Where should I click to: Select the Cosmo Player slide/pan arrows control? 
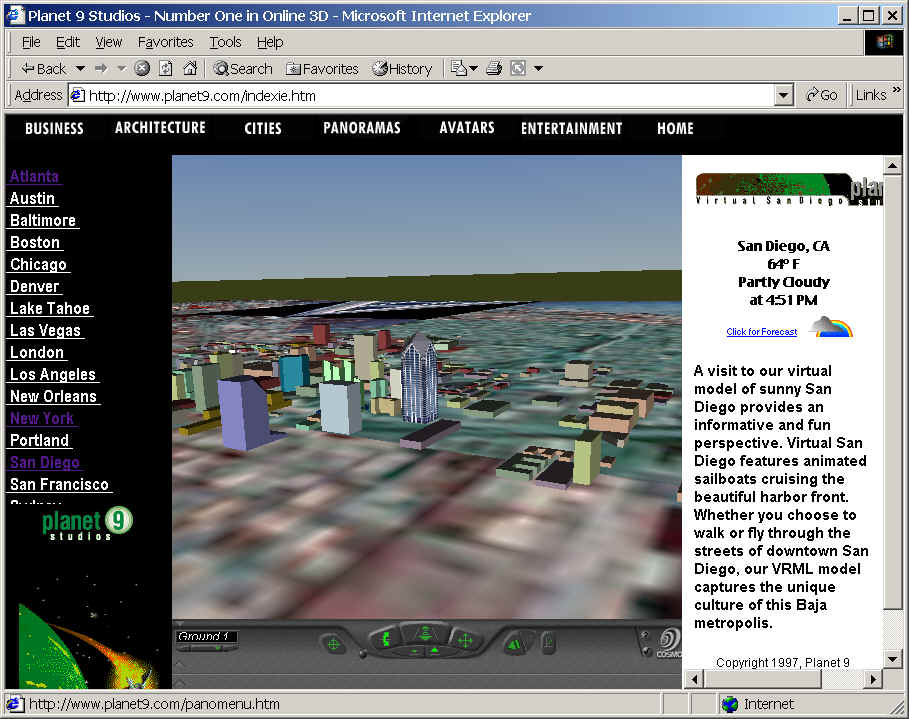(x=464, y=640)
